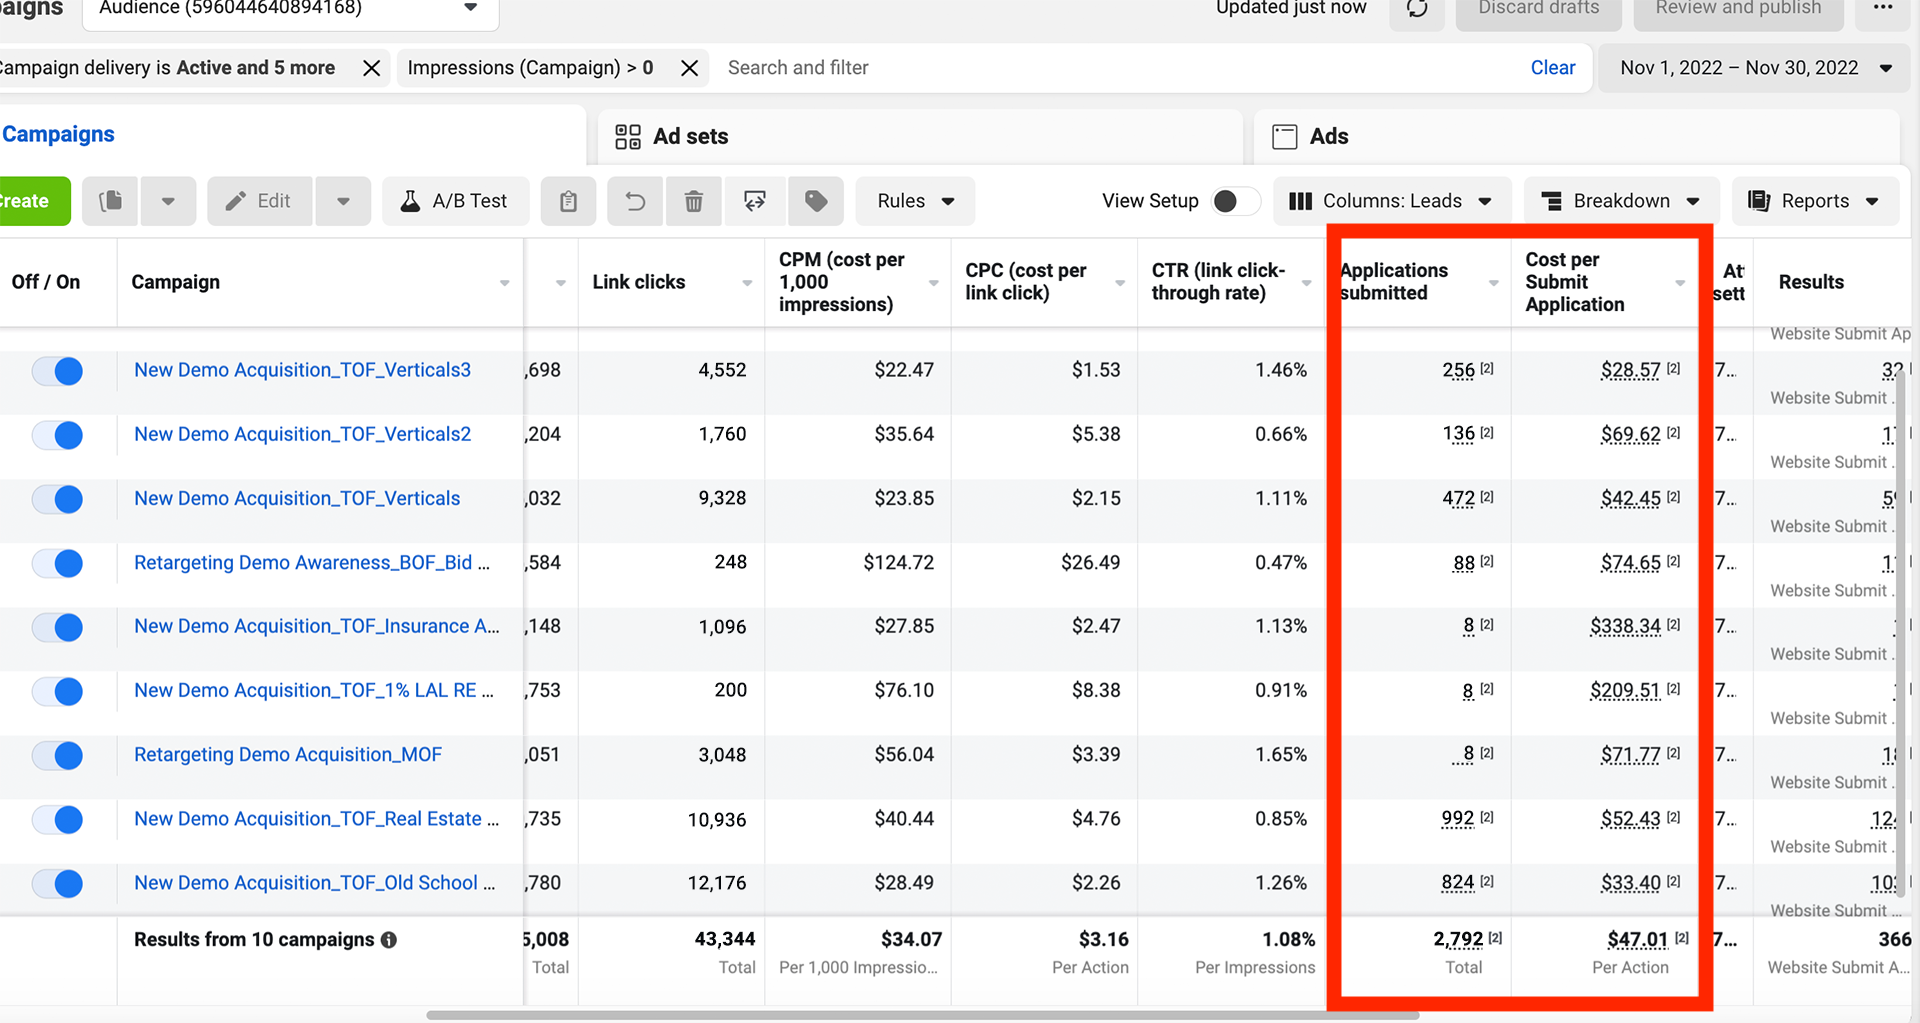
Task: Toggle the Retargeting Demo Awareness_BOF_Bid campaign switch
Action: click(57, 563)
